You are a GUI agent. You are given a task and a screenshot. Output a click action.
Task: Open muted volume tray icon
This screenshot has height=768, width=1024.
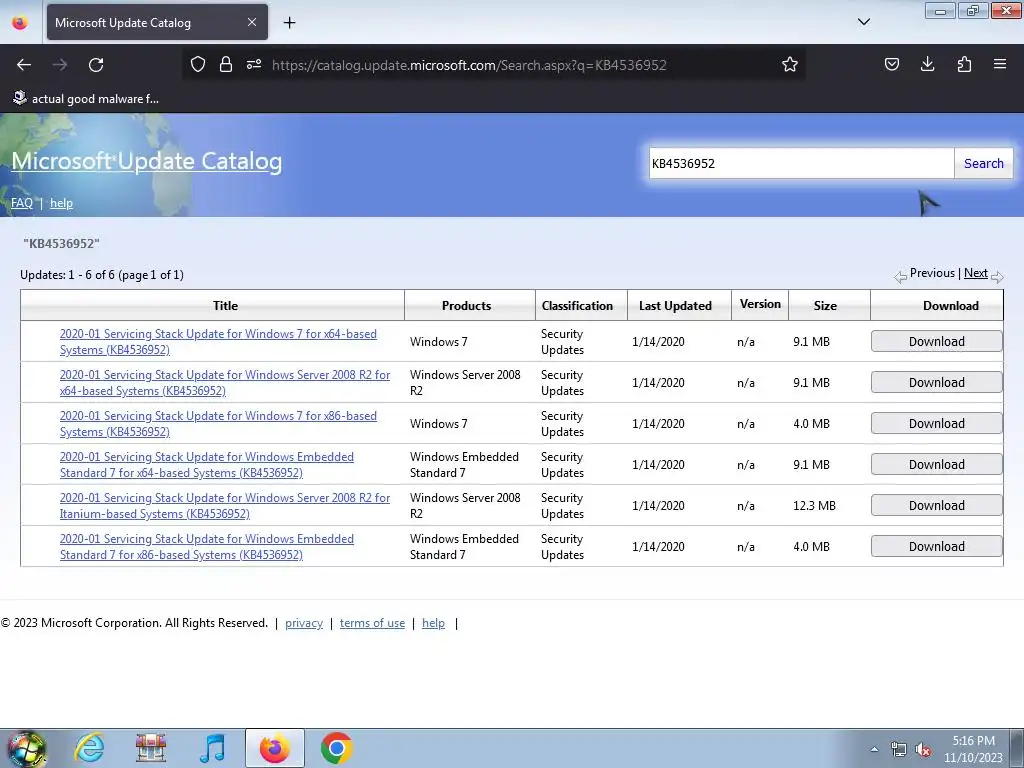923,750
